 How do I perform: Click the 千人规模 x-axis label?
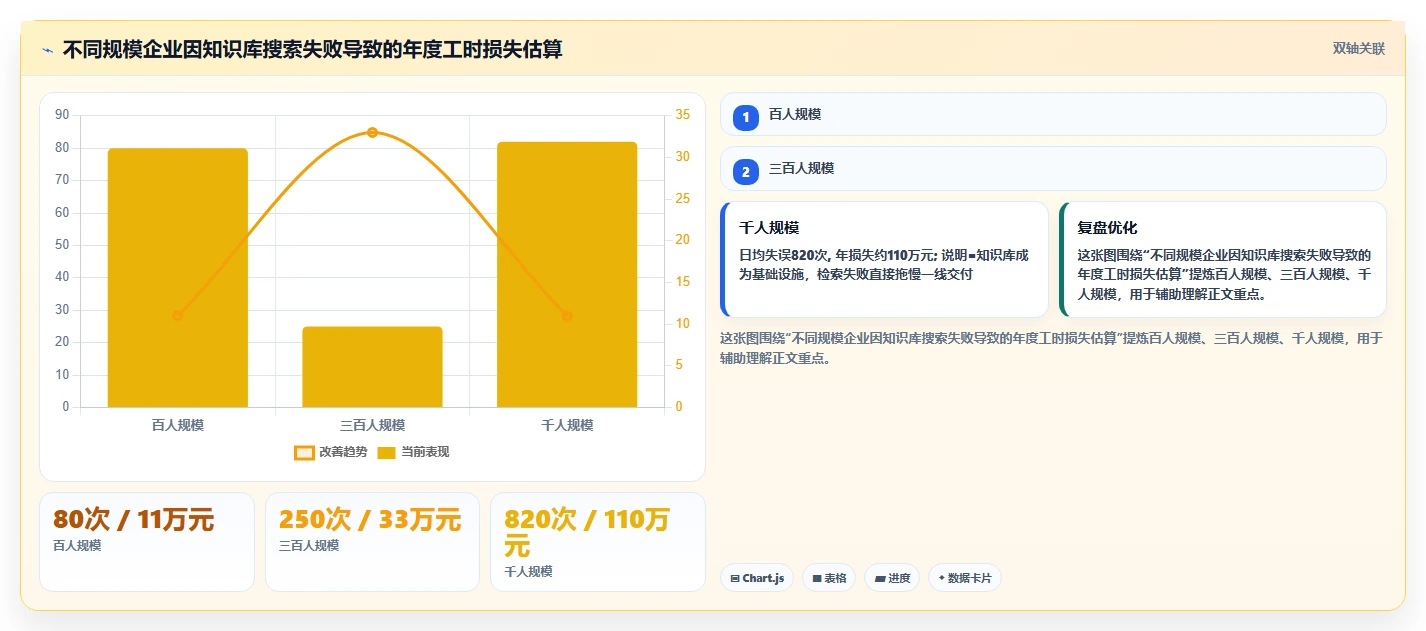567,425
